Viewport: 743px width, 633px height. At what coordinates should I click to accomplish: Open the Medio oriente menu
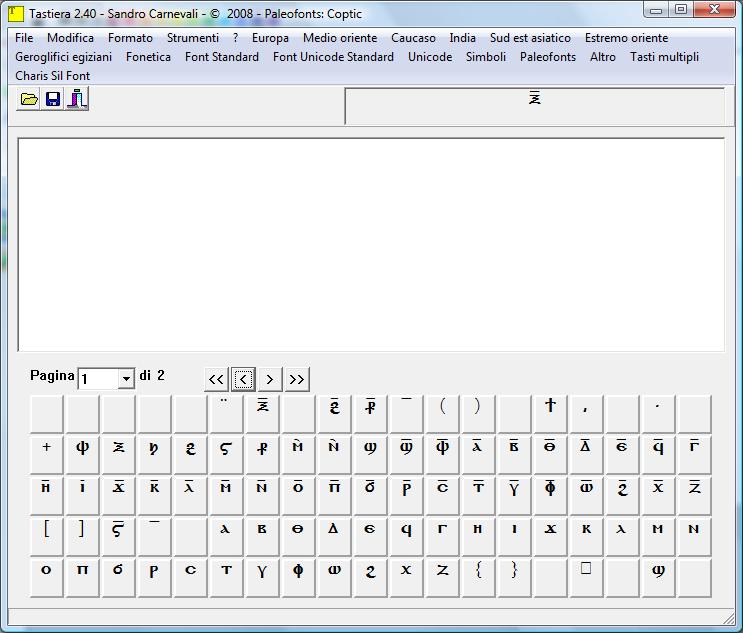(x=340, y=38)
